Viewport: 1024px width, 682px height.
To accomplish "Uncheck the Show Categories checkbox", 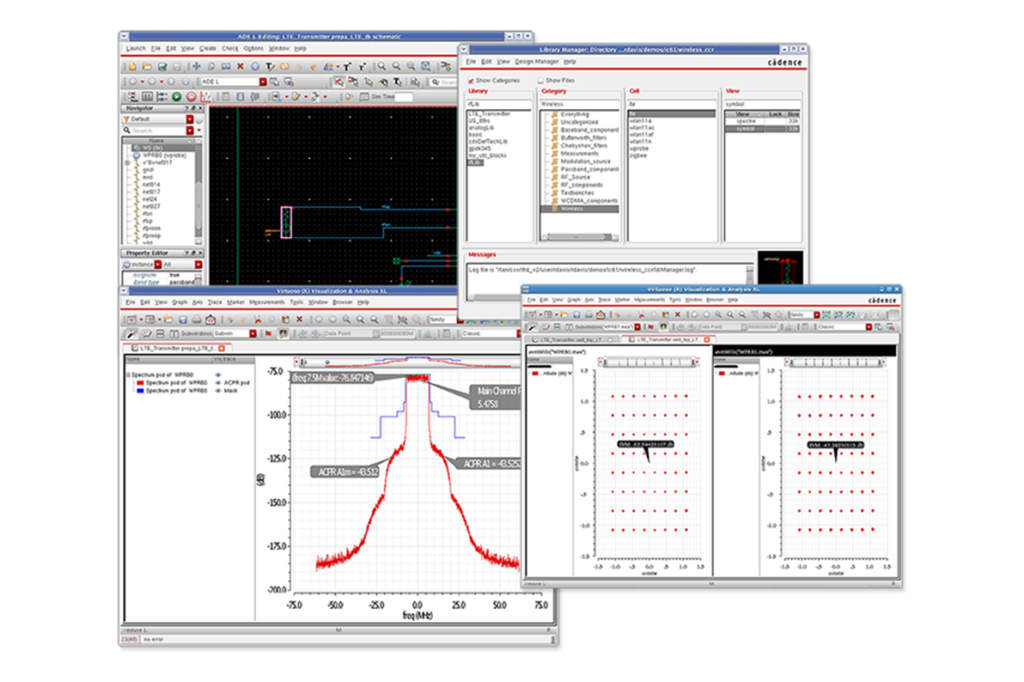I will tap(471, 80).
